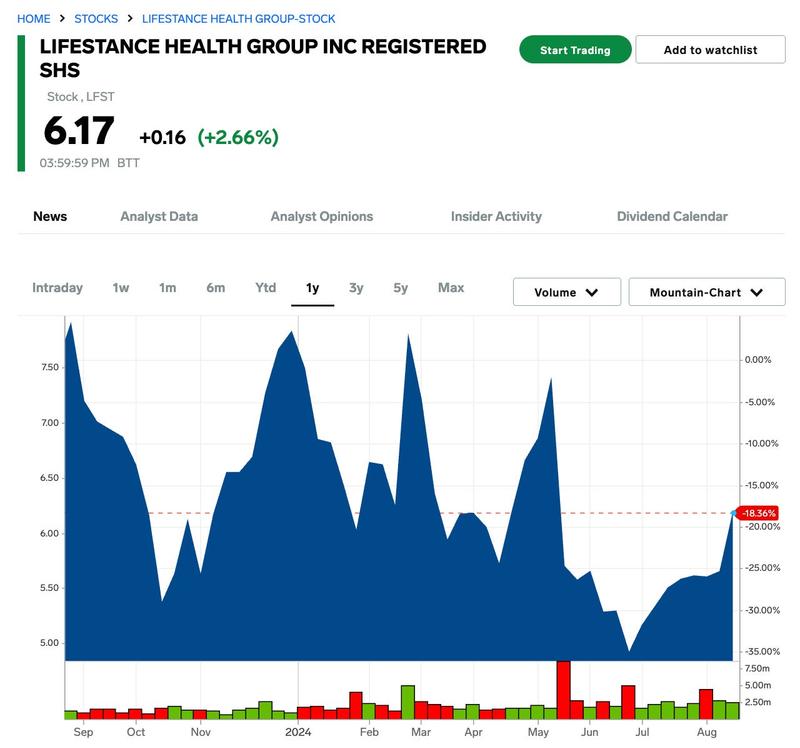Screen dimensions: 800x748
Task: Click Add to watchlist button
Action: [x=710, y=50]
